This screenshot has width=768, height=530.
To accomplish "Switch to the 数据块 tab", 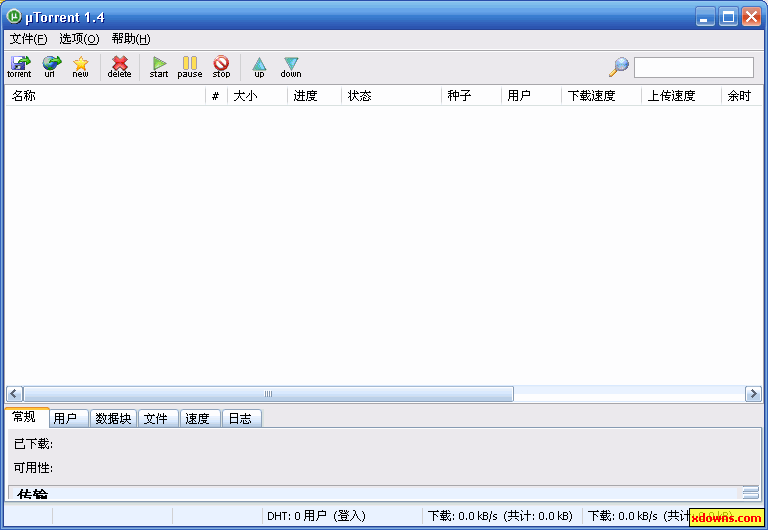I will point(113,418).
